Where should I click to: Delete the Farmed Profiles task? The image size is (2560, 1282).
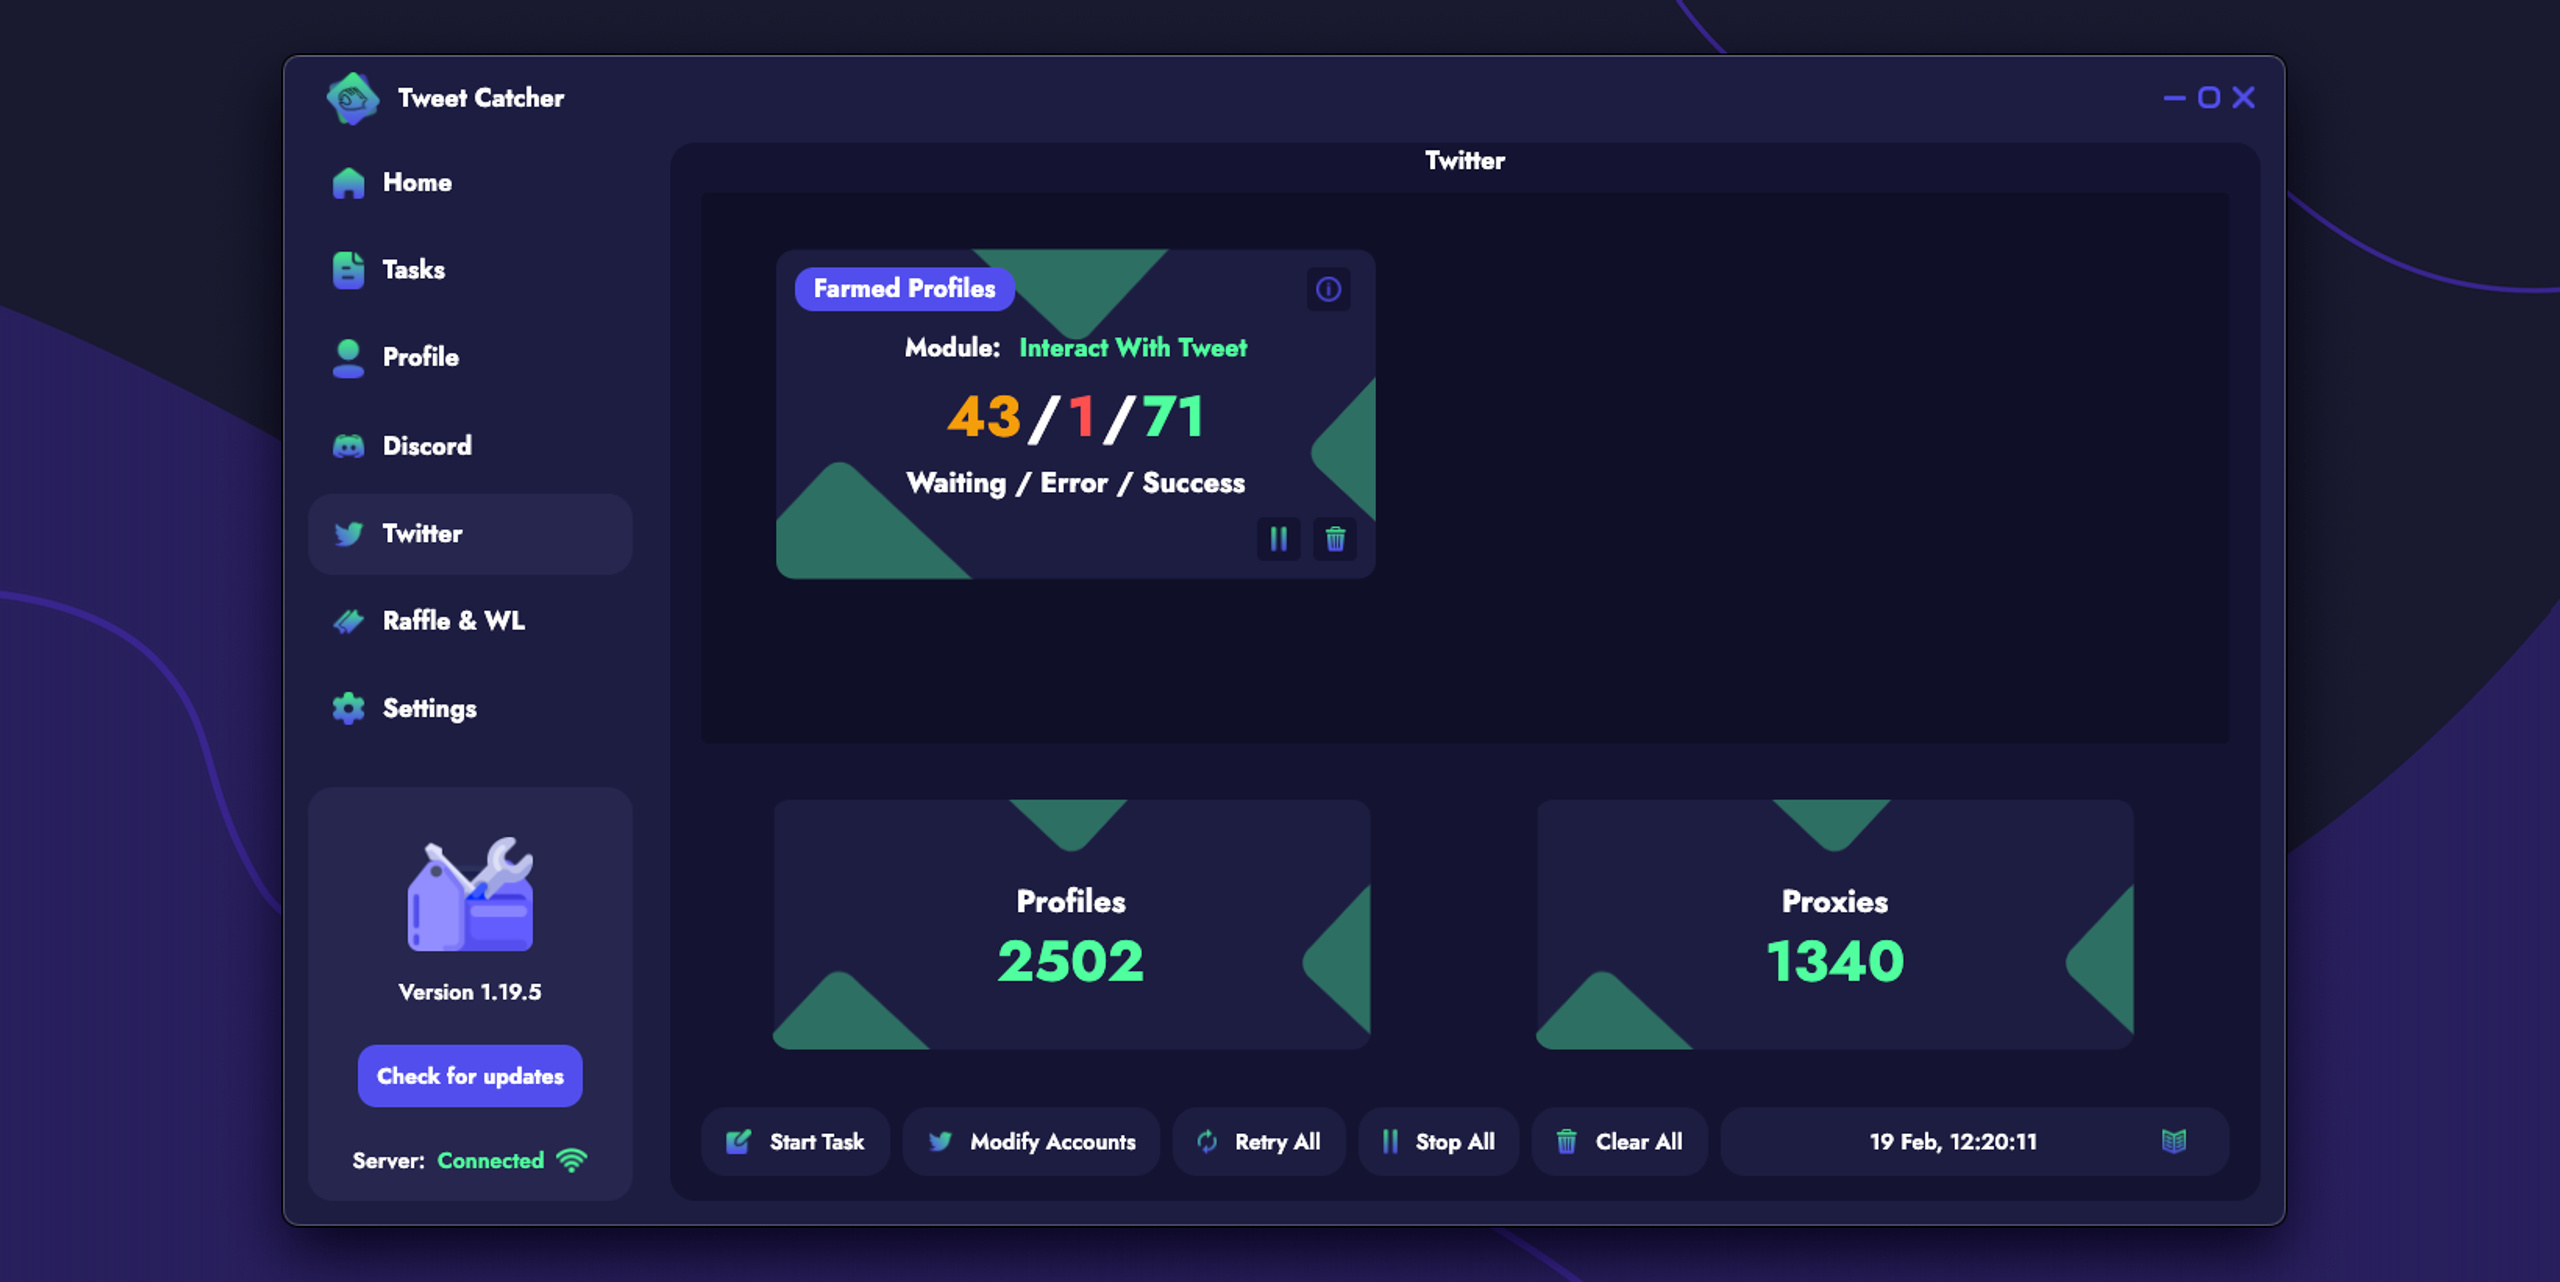point(1335,539)
